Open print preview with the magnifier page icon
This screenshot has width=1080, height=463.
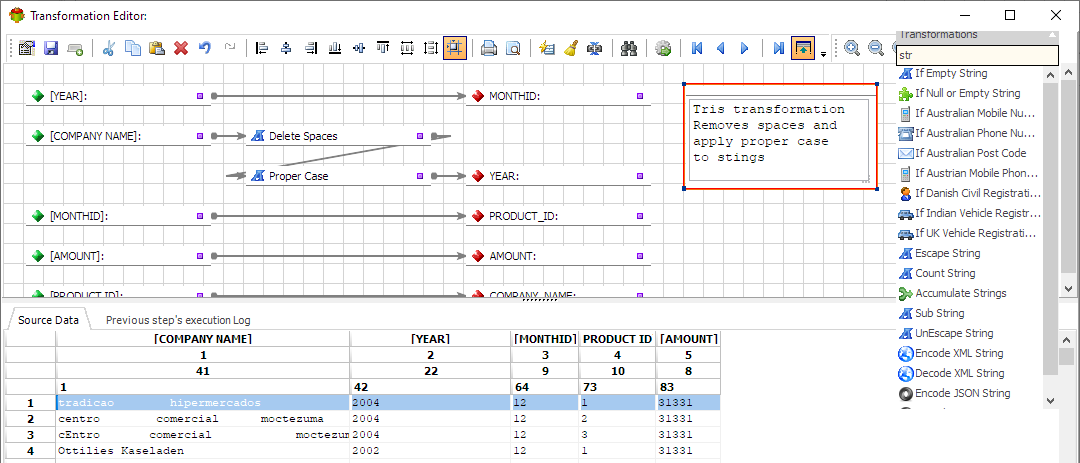[x=513, y=48]
